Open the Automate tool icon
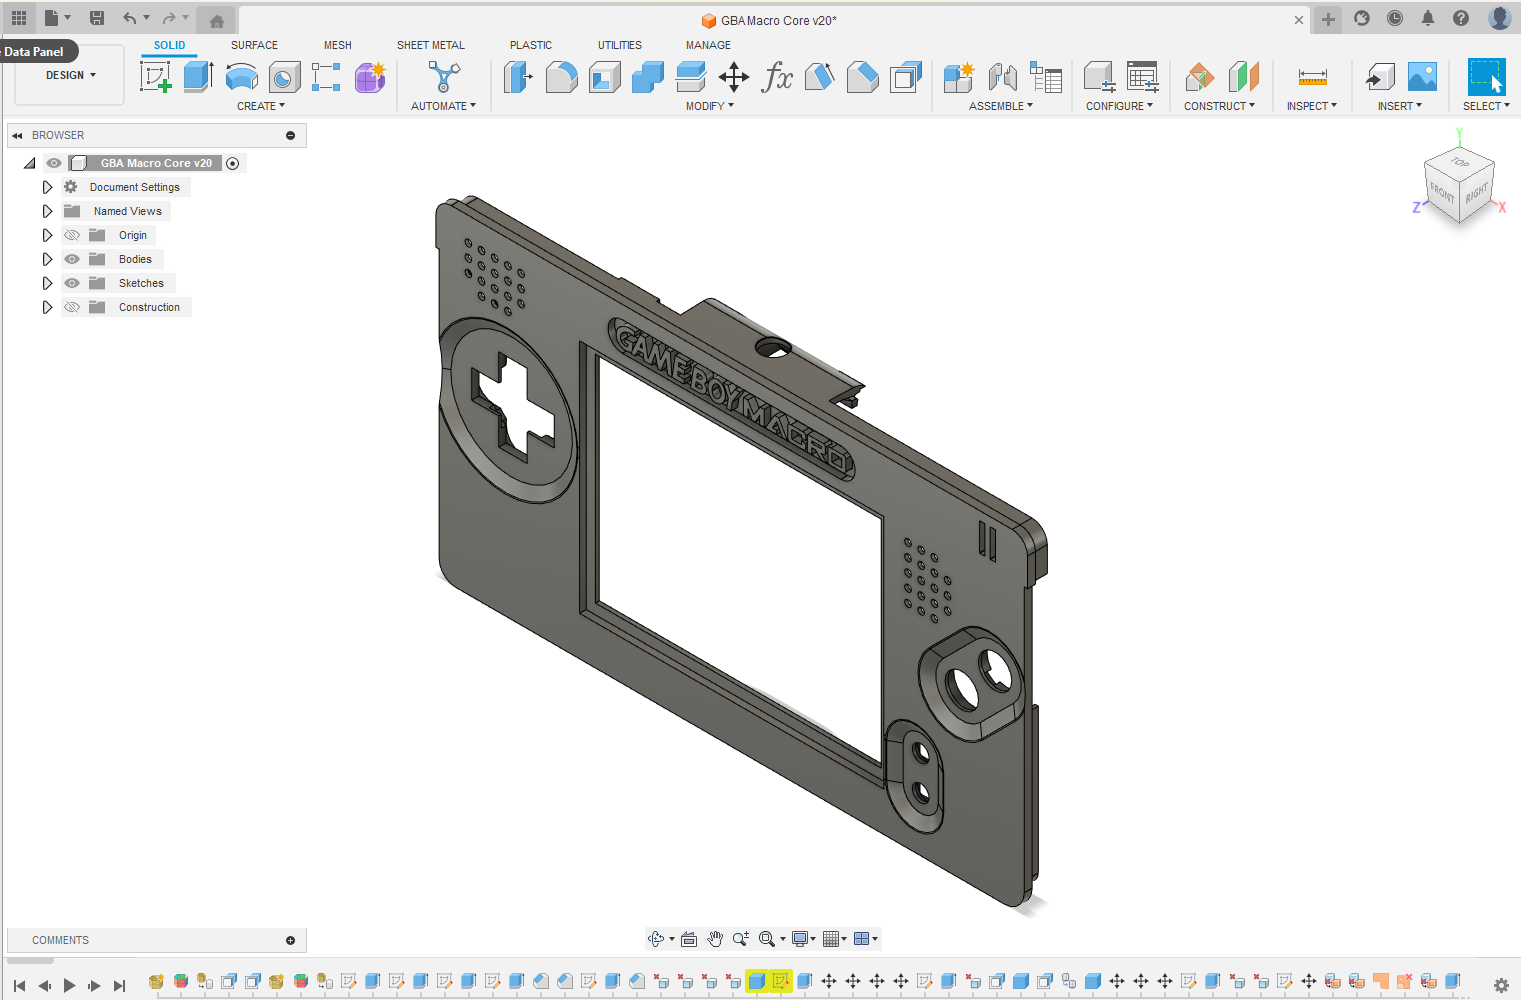The image size is (1521, 1000). [444, 77]
